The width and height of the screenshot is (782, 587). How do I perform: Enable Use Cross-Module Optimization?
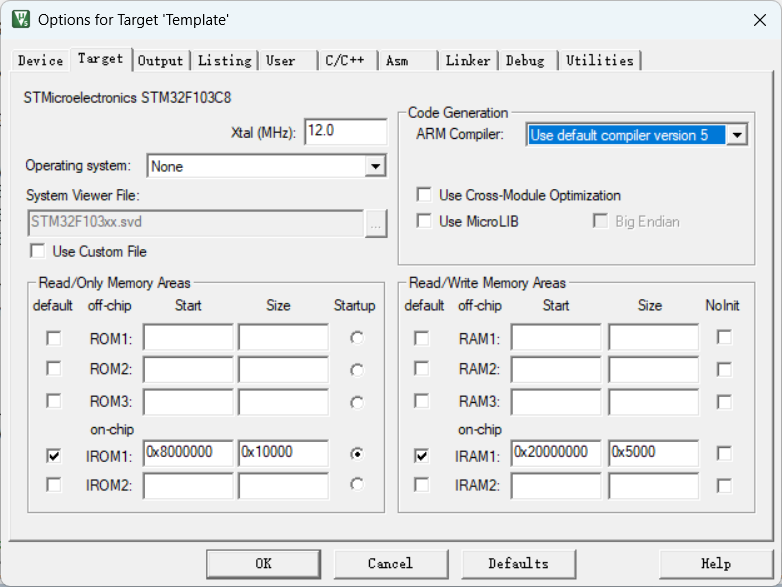tap(424, 195)
